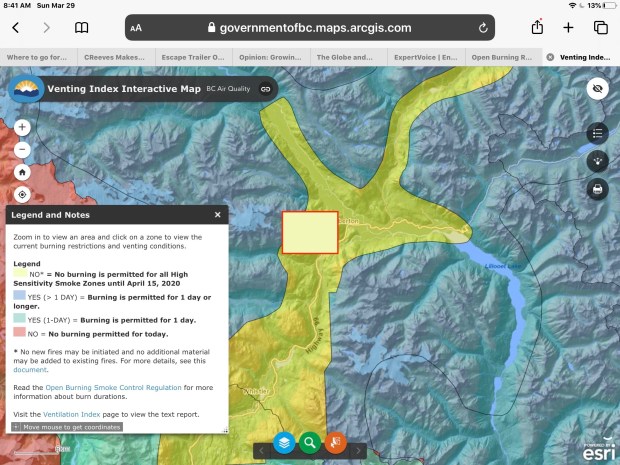
Task: Find my location on map
Action: pos(23,194)
